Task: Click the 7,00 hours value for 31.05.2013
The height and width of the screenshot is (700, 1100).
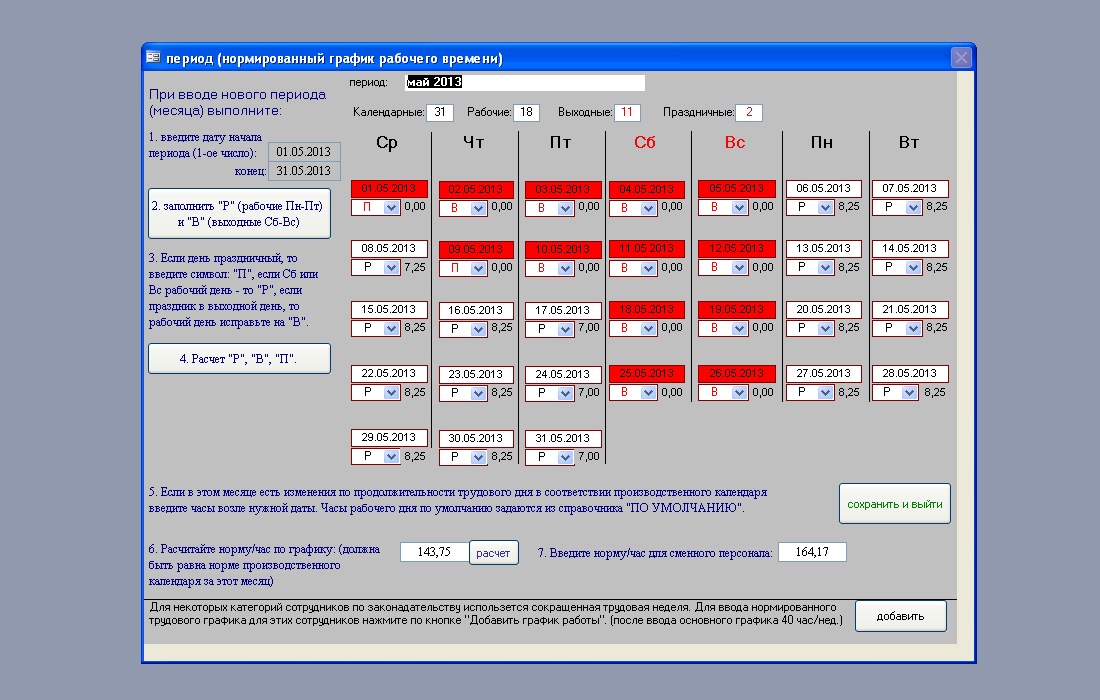Action: (x=589, y=457)
